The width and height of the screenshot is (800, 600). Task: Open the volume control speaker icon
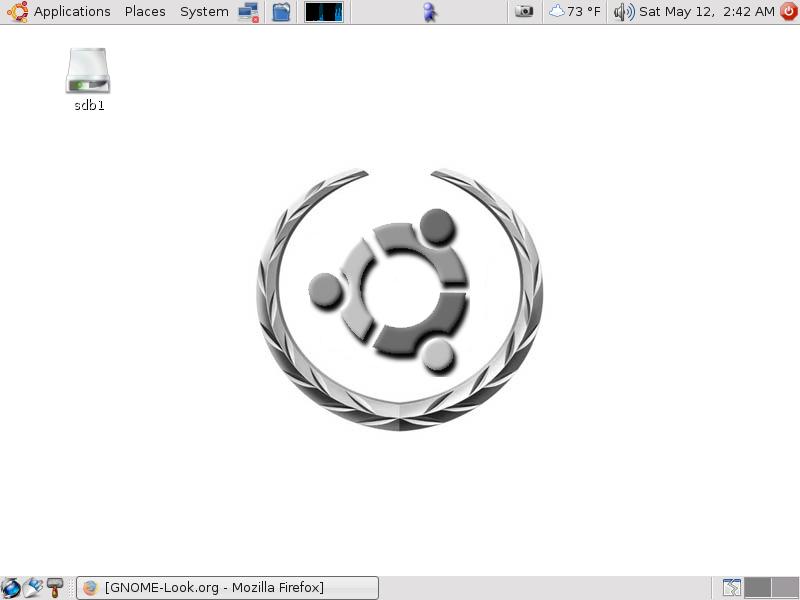click(x=623, y=12)
